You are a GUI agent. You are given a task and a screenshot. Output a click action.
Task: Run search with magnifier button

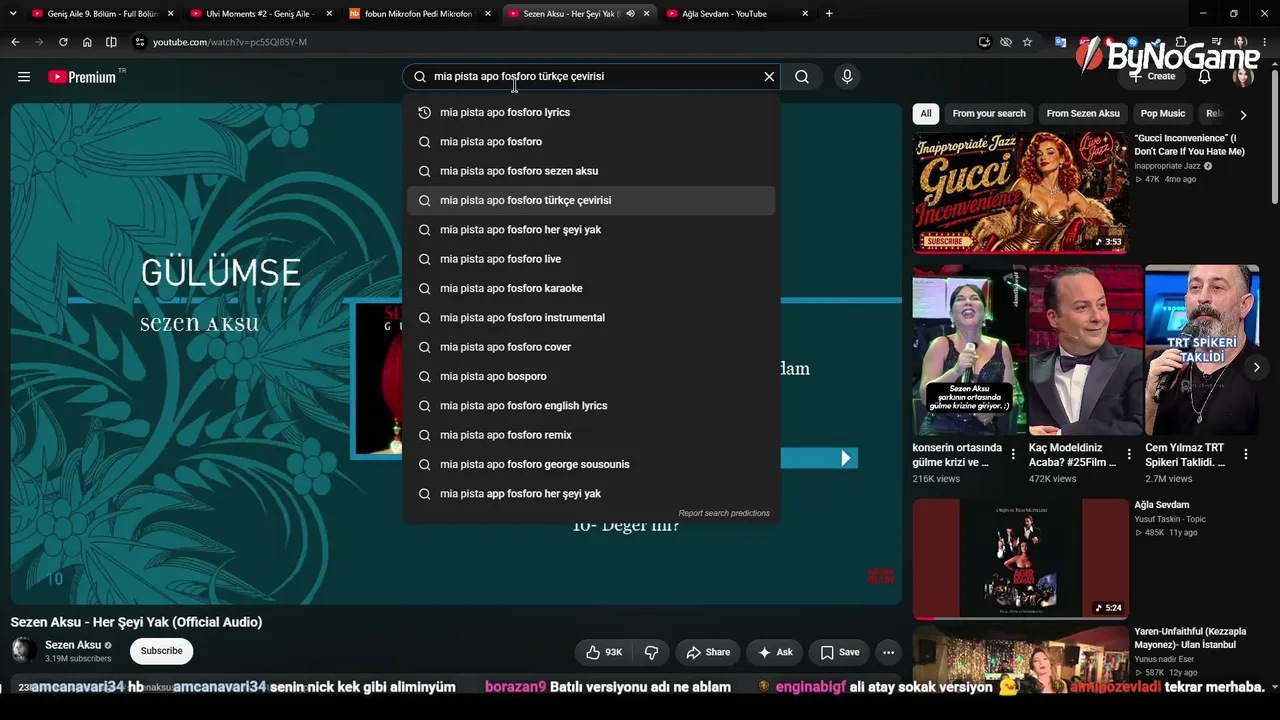coord(802,77)
